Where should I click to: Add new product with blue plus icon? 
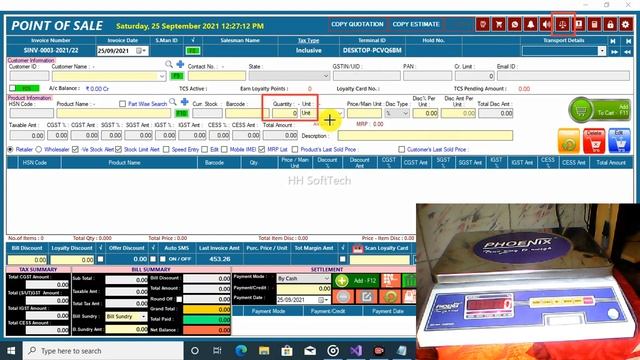(x=184, y=102)
